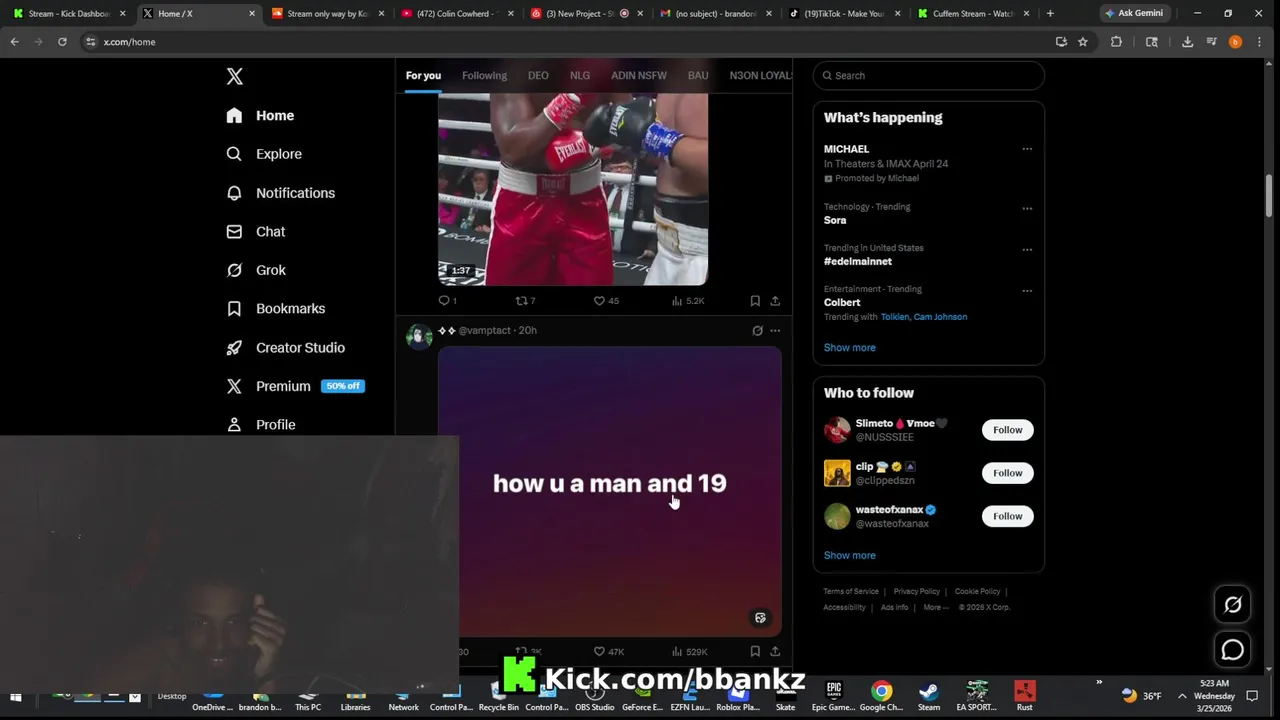Open Creator Studio in the sidebar
This screenshot has width=1280, height=720.
coord(285,347)
